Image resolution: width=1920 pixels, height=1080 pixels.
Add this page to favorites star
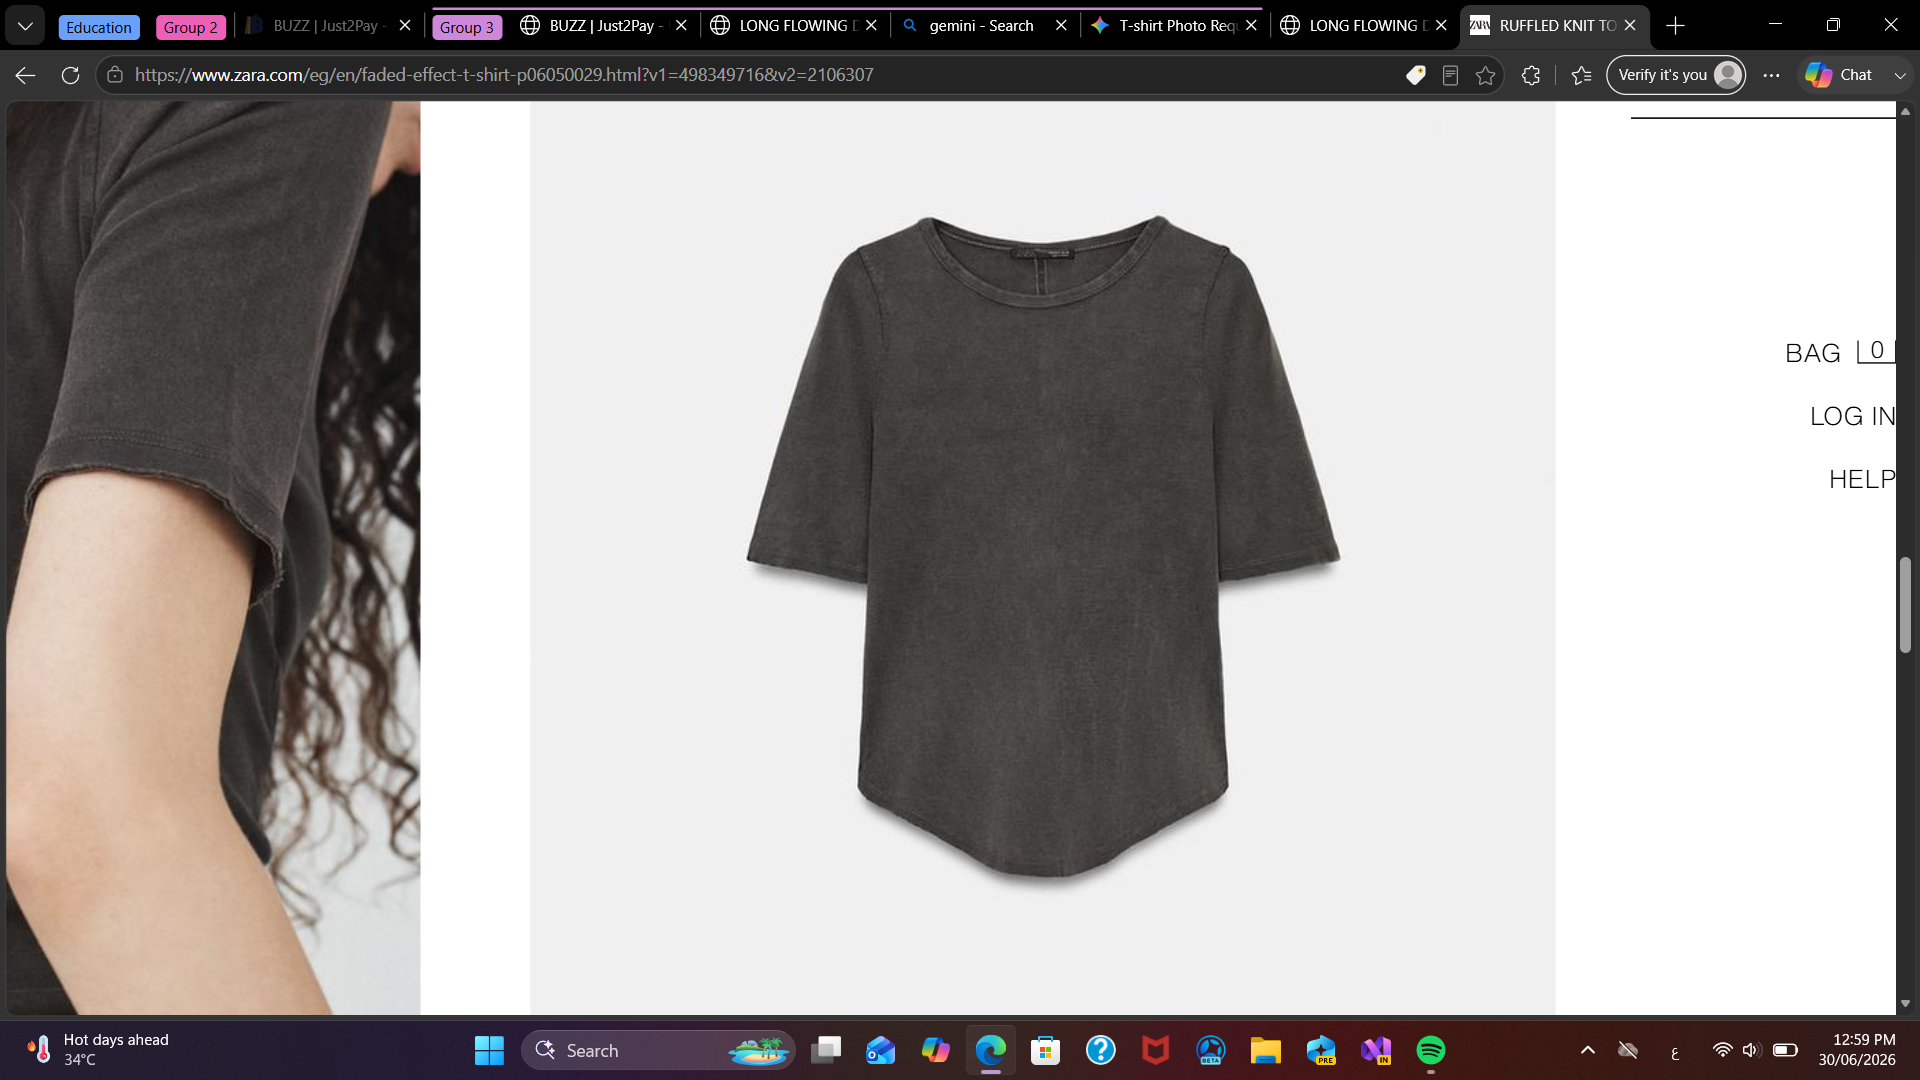pyautogui.click(x=1486, y=75)
